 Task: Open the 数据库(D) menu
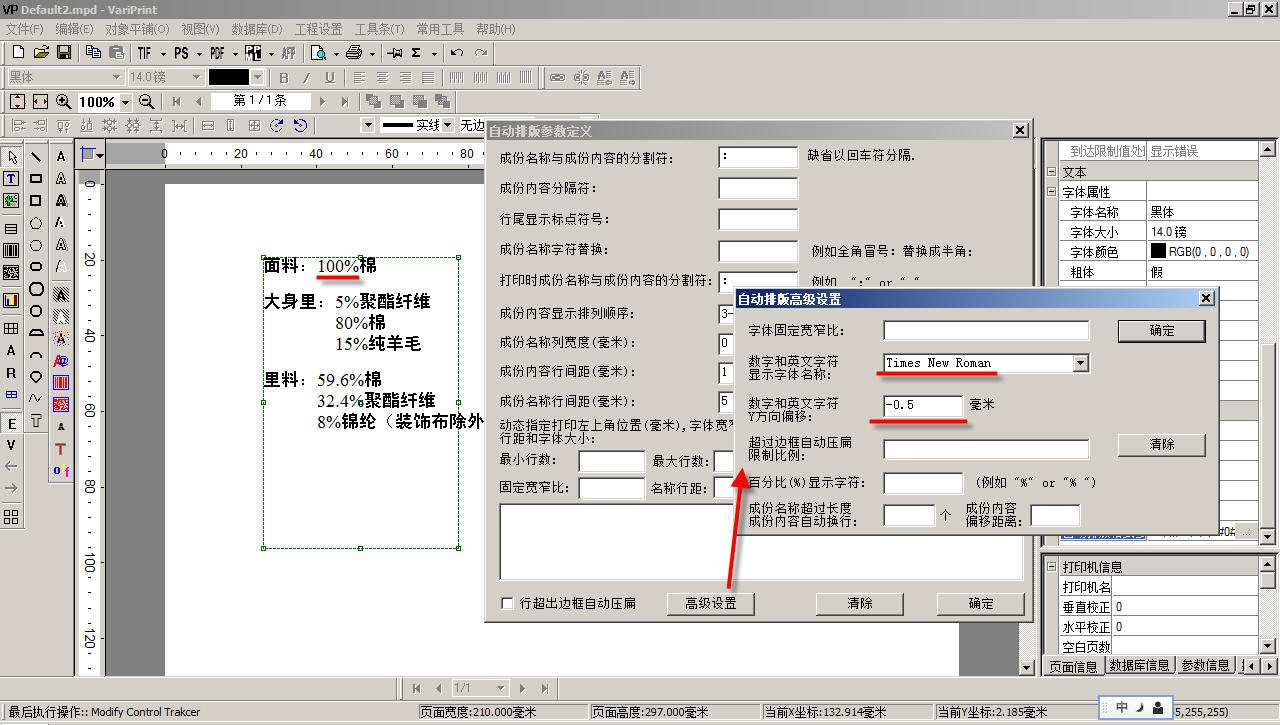[x=258, y=29]
